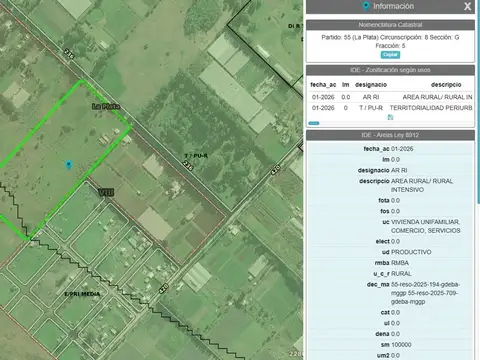Click the dec_ma resolution reference text

coord(425,293)
